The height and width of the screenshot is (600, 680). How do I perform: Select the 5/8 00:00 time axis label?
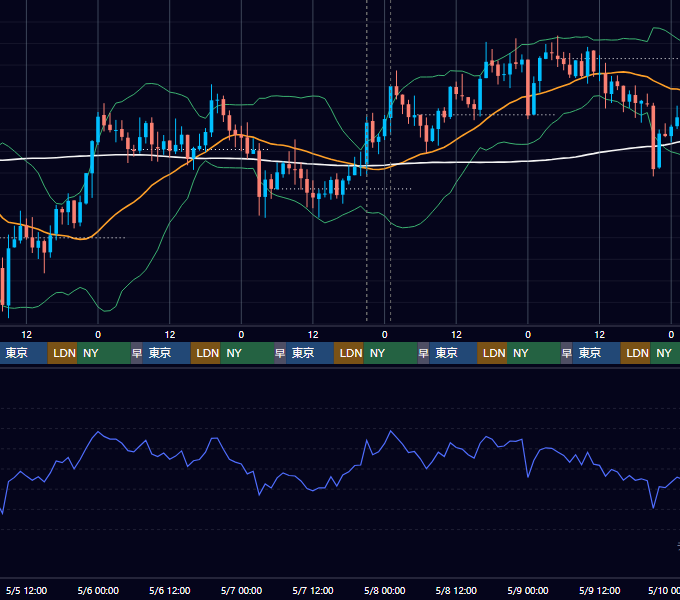[x=385, y=590]
